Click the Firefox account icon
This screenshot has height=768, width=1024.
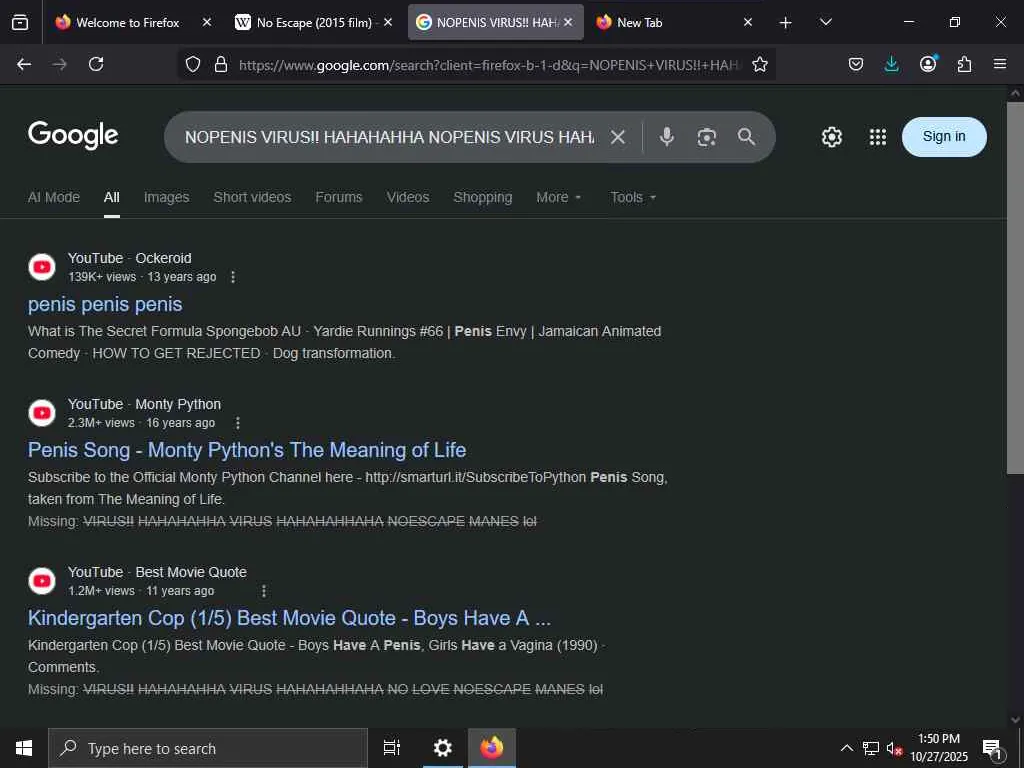pos(928,64)
